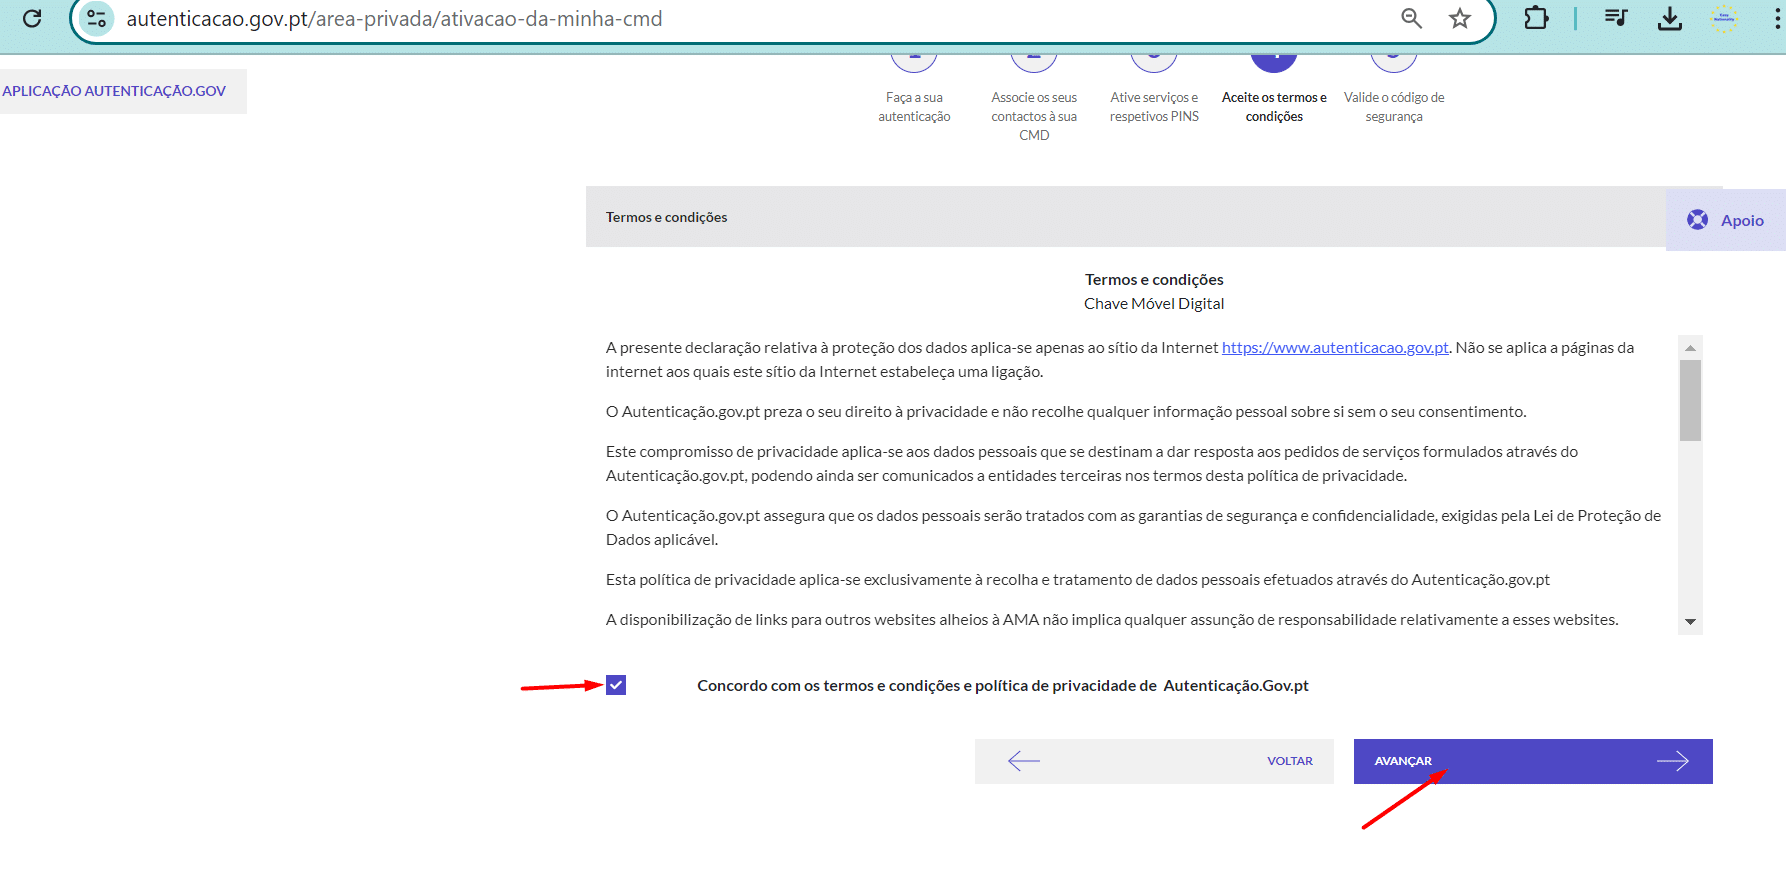
Task: Click the VOLTAR button
Action: [1154, 761]
